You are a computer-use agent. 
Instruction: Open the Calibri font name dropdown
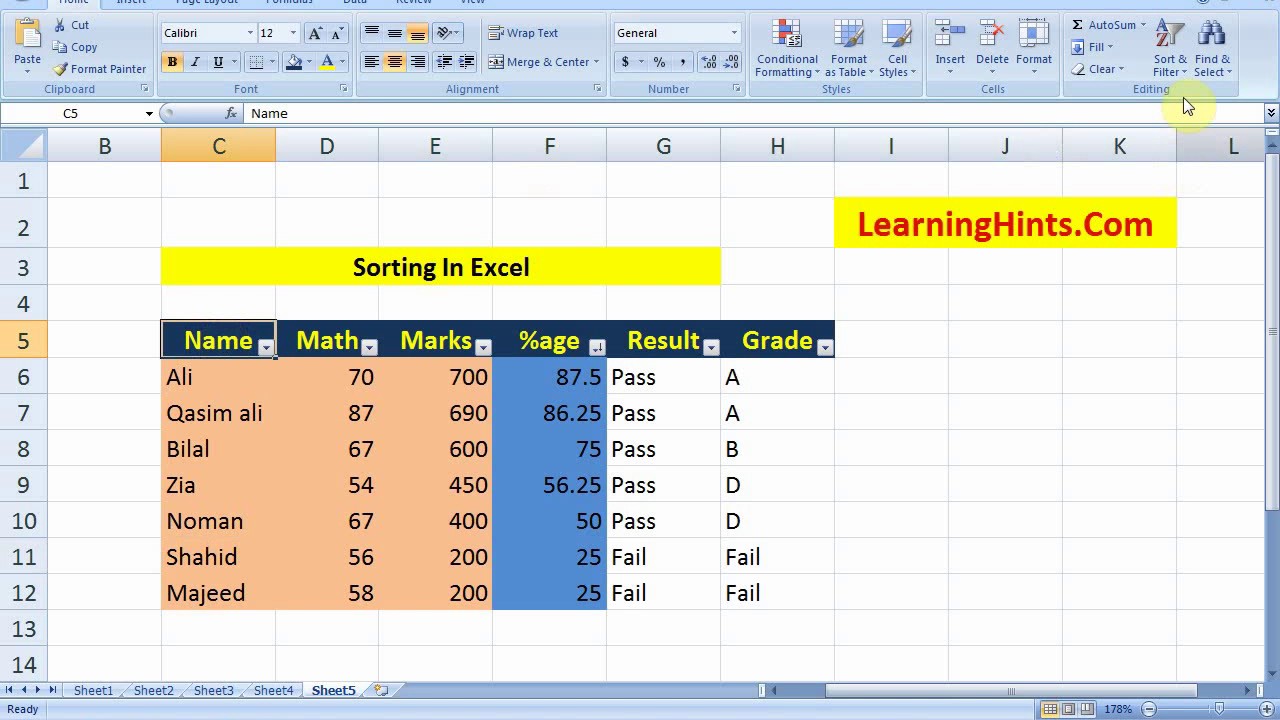[250, 33]
